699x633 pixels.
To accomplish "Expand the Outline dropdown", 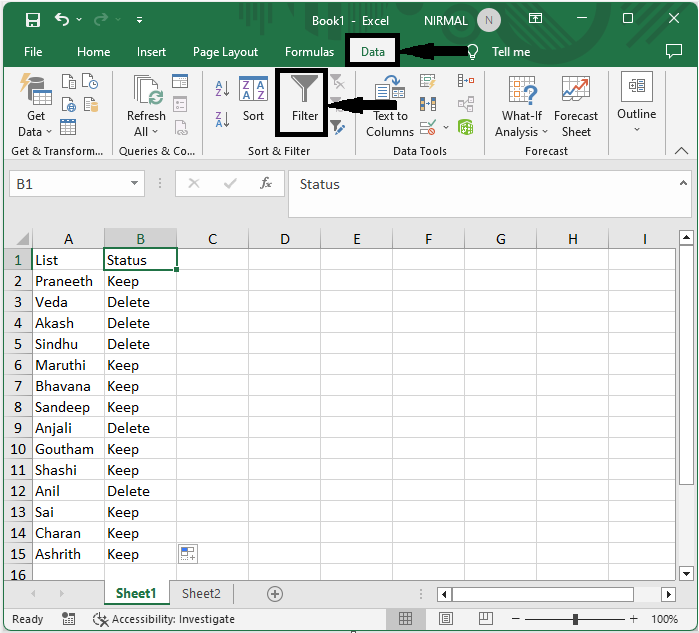I will click(x=637, y=103).
